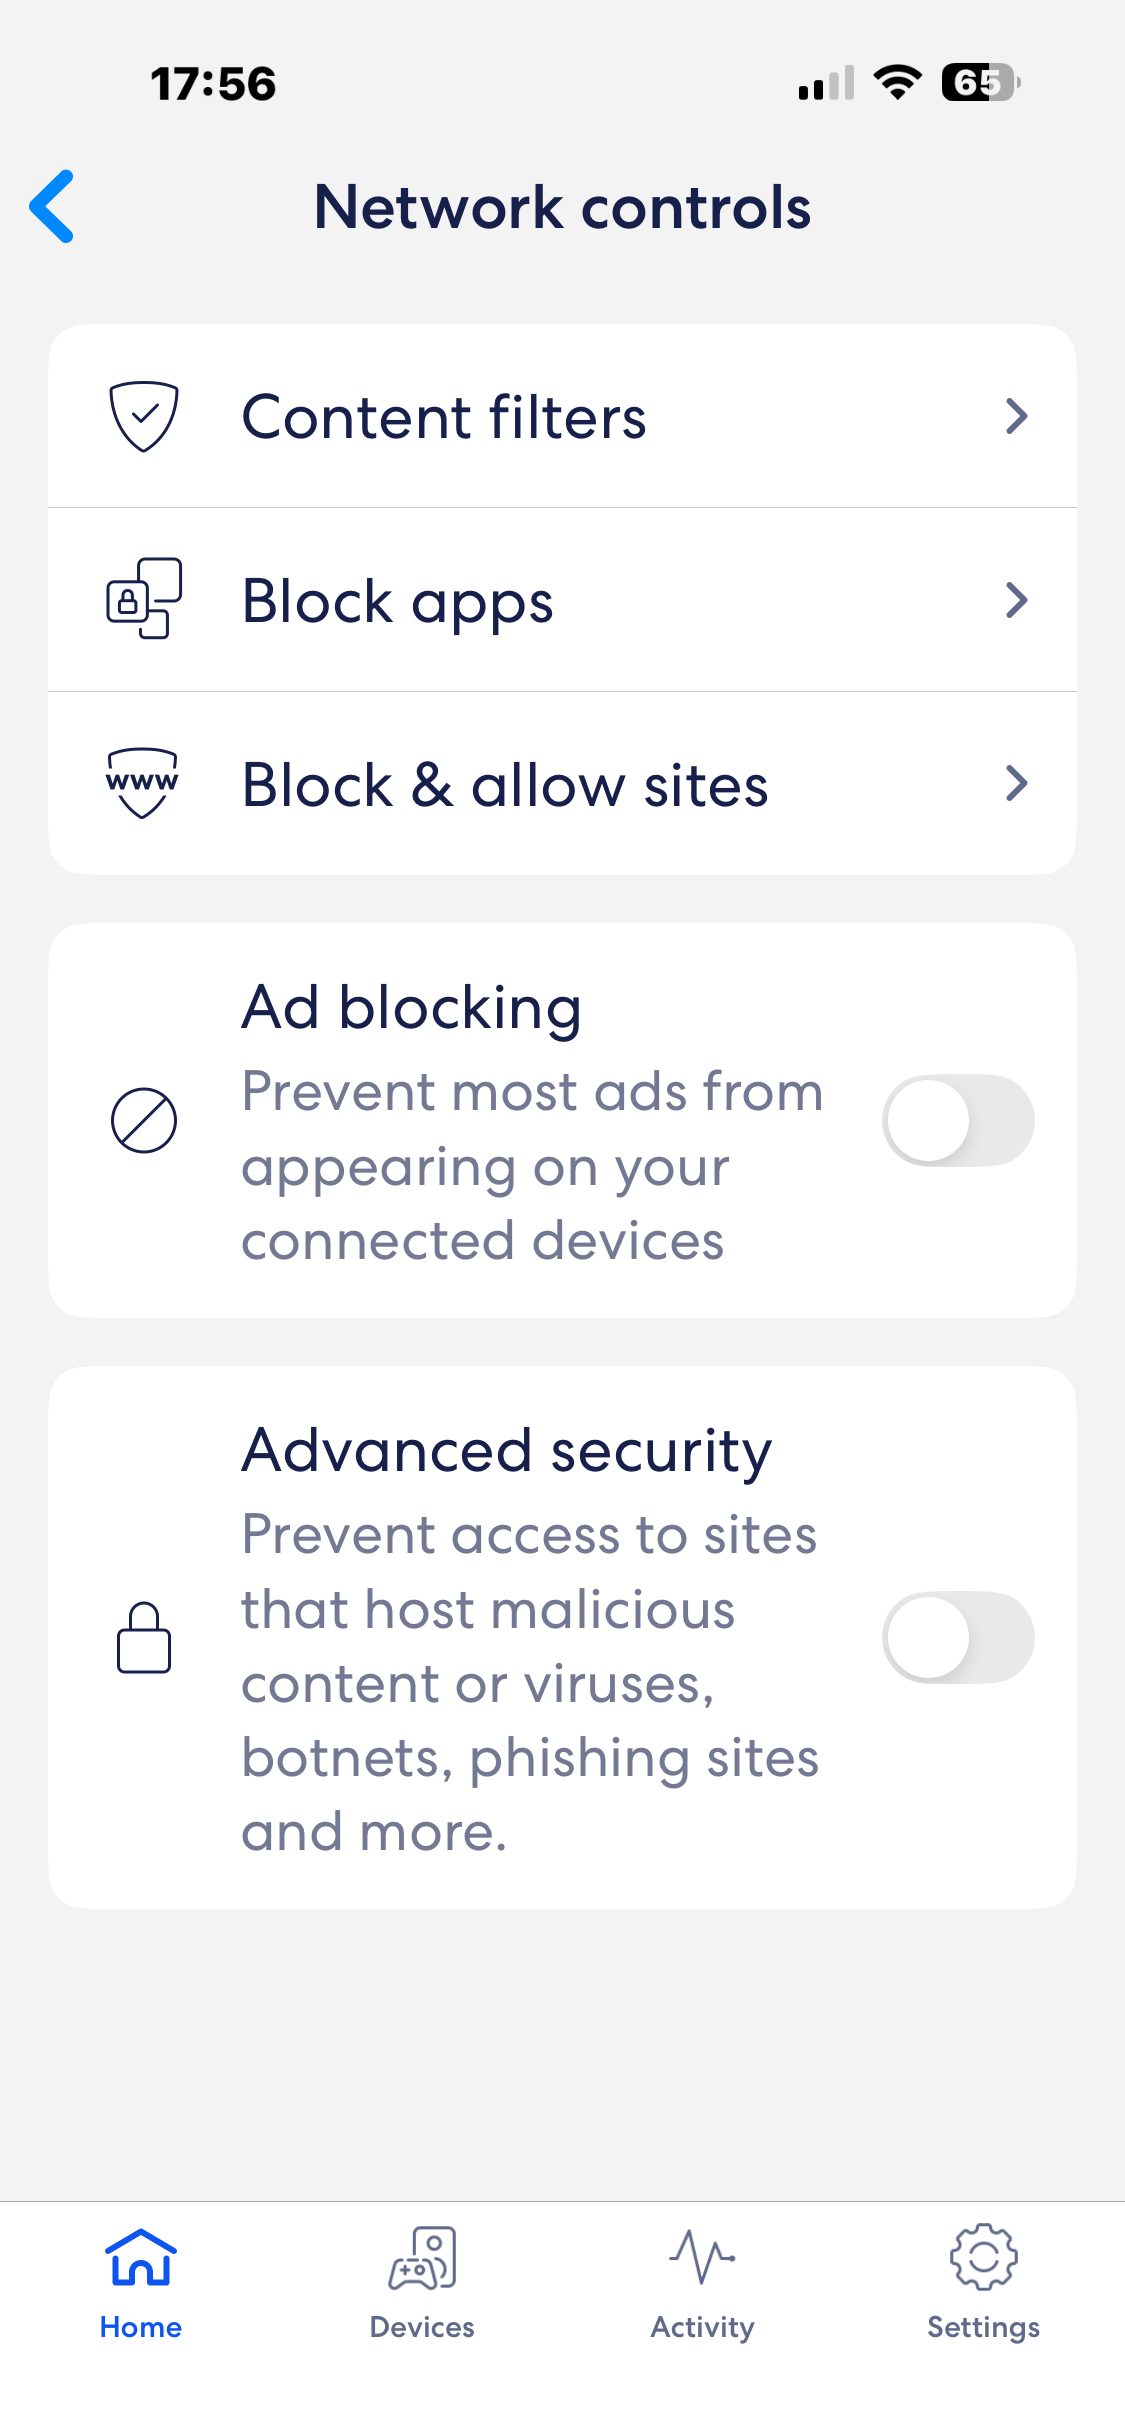Tap chevron beside Block & allow sites
Screen dimensions: 1125x2436
coord(1016,784)
